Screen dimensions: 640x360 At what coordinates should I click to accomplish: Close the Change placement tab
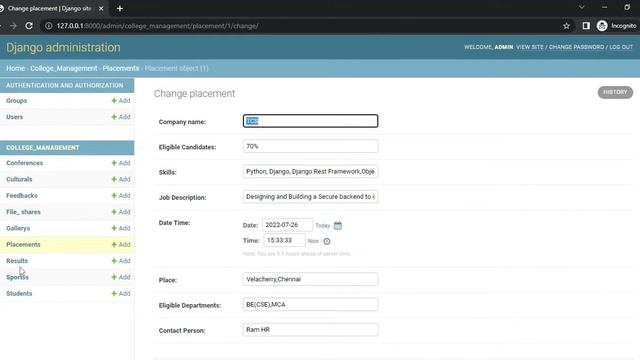point(101,8)
